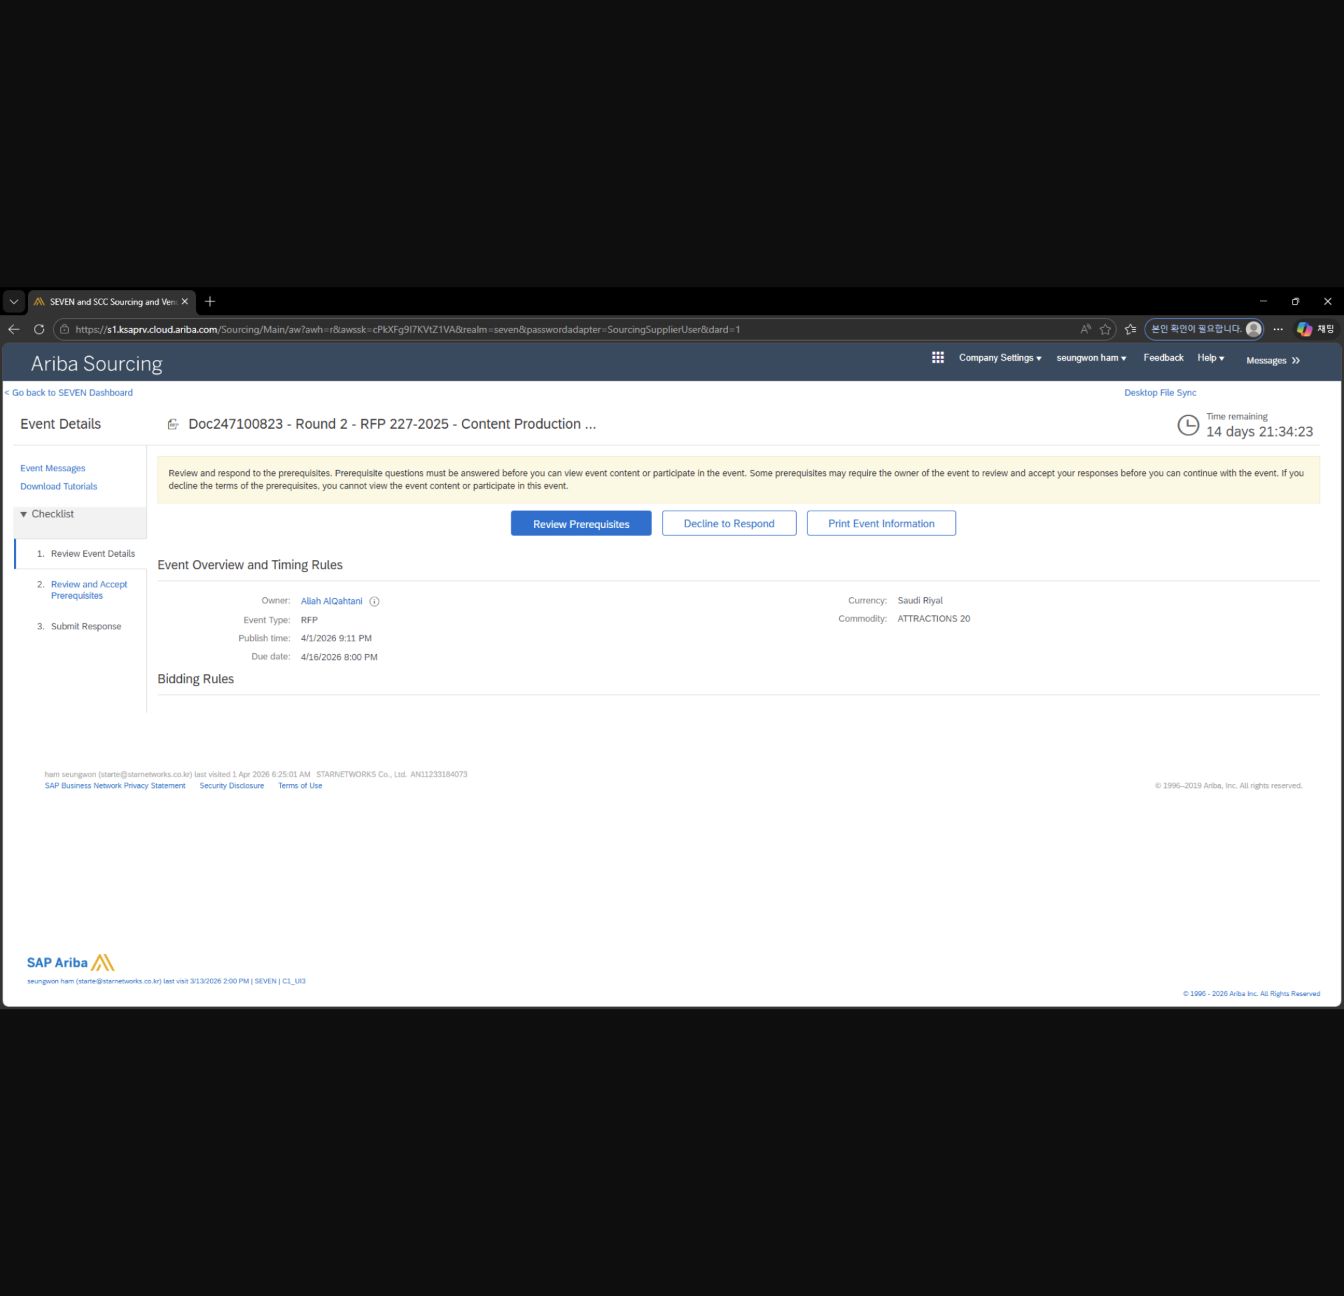Click the clock icon by Time remaining

click(x=1188, y=425)
